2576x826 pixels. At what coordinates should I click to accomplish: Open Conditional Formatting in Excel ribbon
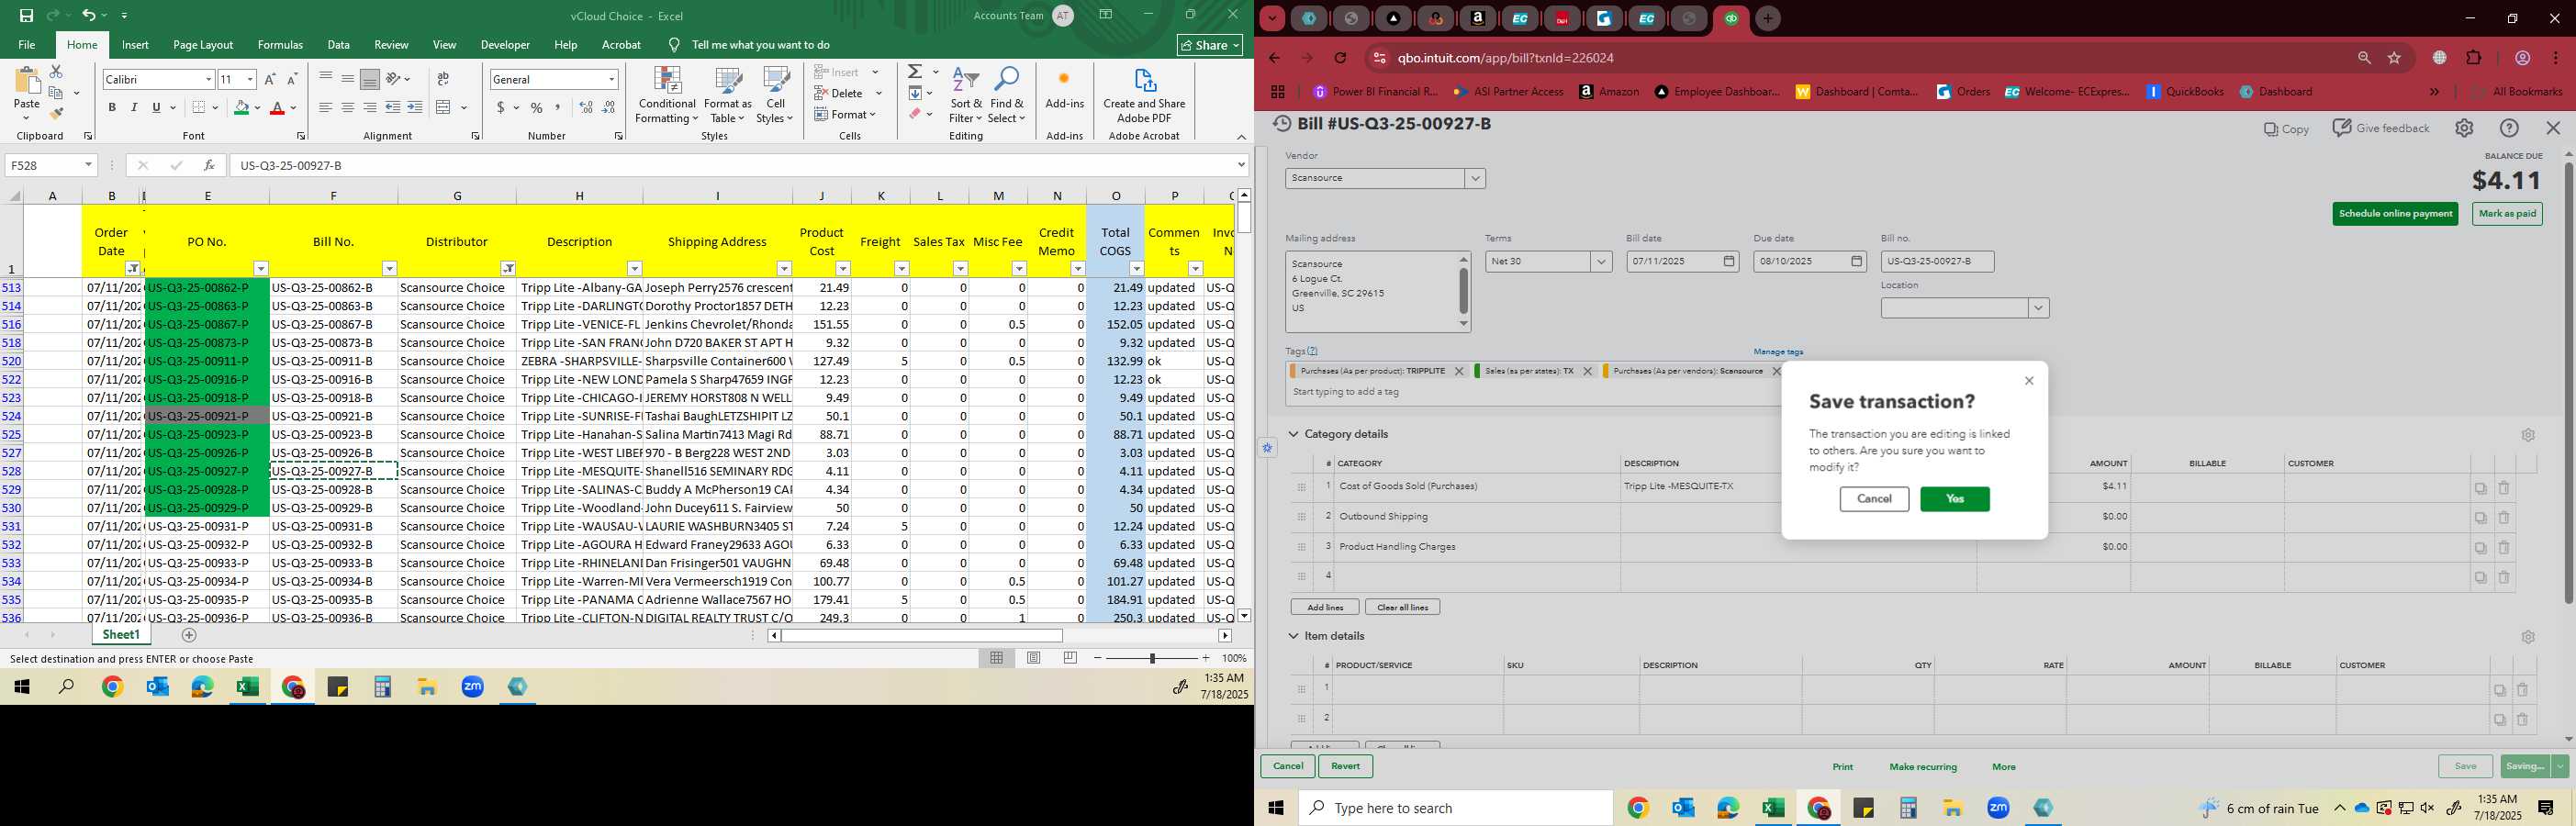[x=667, y=95]
